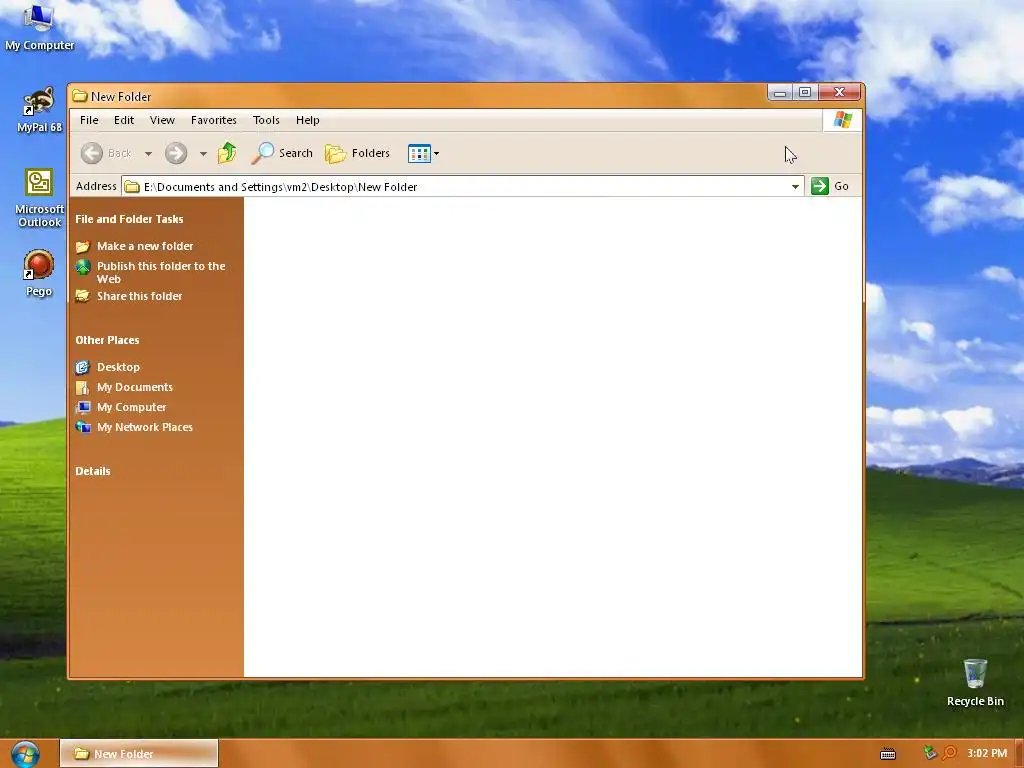Open the Start menu orb

point(25,754)
